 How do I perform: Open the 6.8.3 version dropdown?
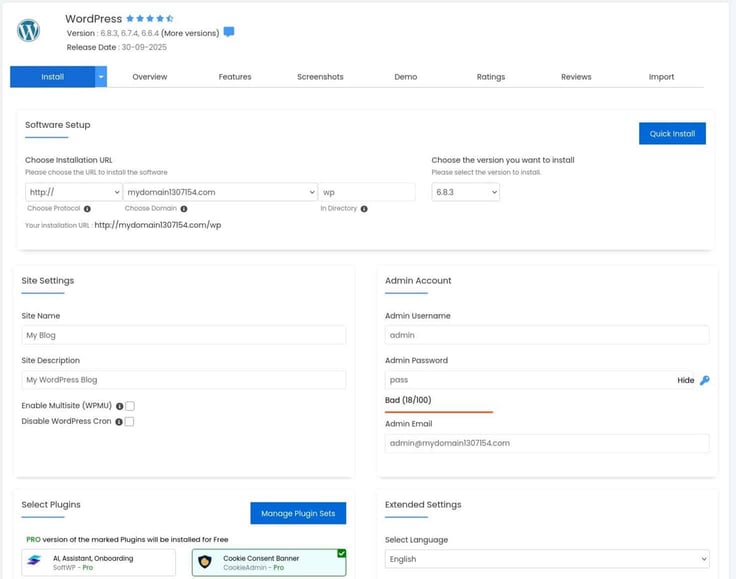[x=466, y=192]
